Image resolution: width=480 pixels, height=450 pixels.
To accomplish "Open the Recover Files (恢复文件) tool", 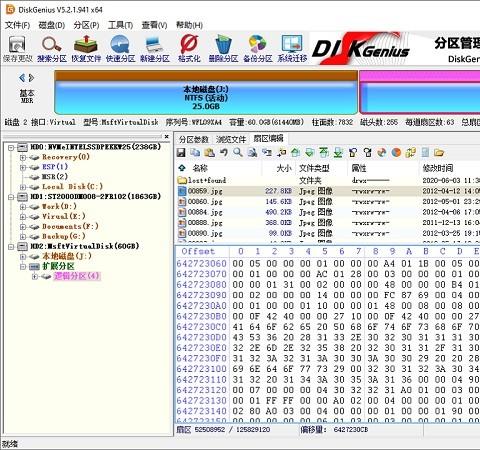I will point(86,49).
